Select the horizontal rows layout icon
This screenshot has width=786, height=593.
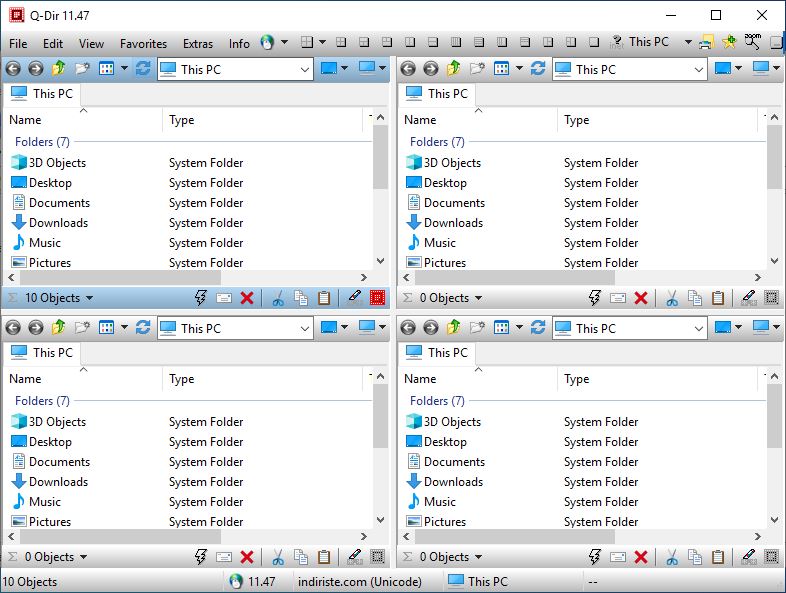tap(479, 42)
